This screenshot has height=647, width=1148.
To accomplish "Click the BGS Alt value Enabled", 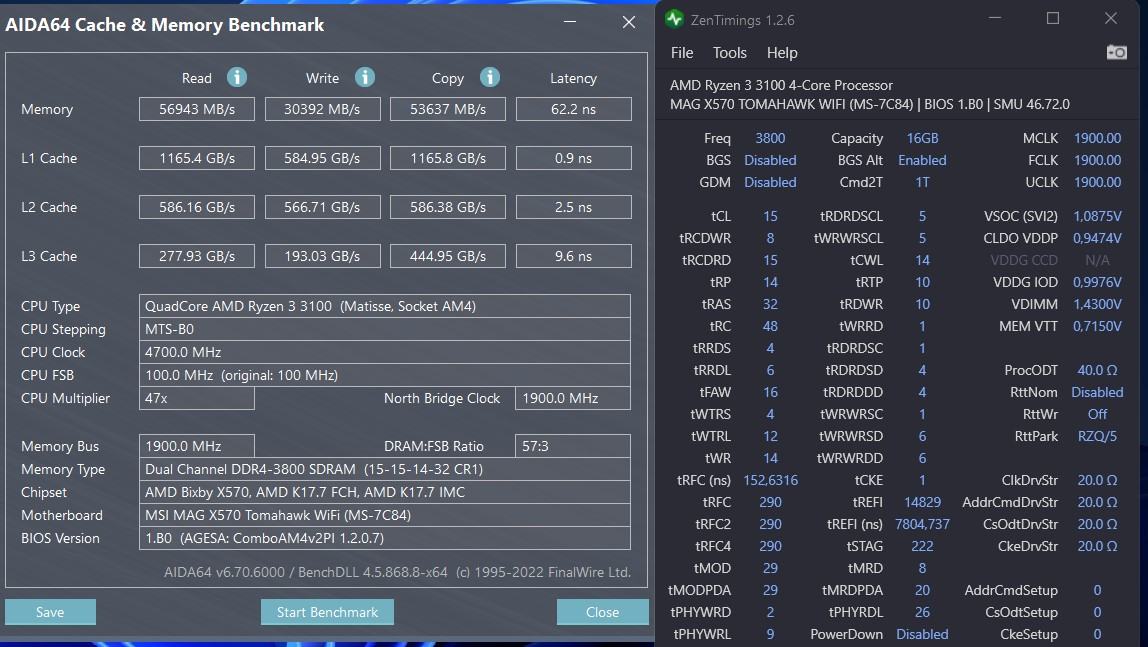I will coord(922,160).
